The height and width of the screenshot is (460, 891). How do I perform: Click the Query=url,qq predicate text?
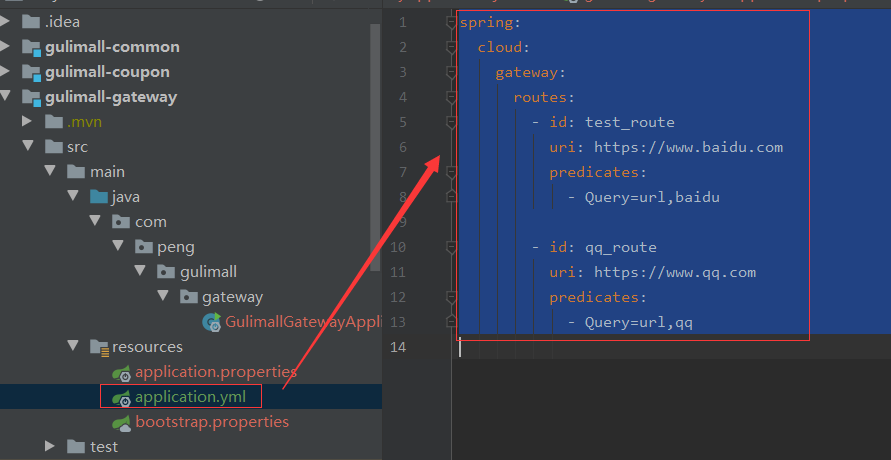click(639, 322)
